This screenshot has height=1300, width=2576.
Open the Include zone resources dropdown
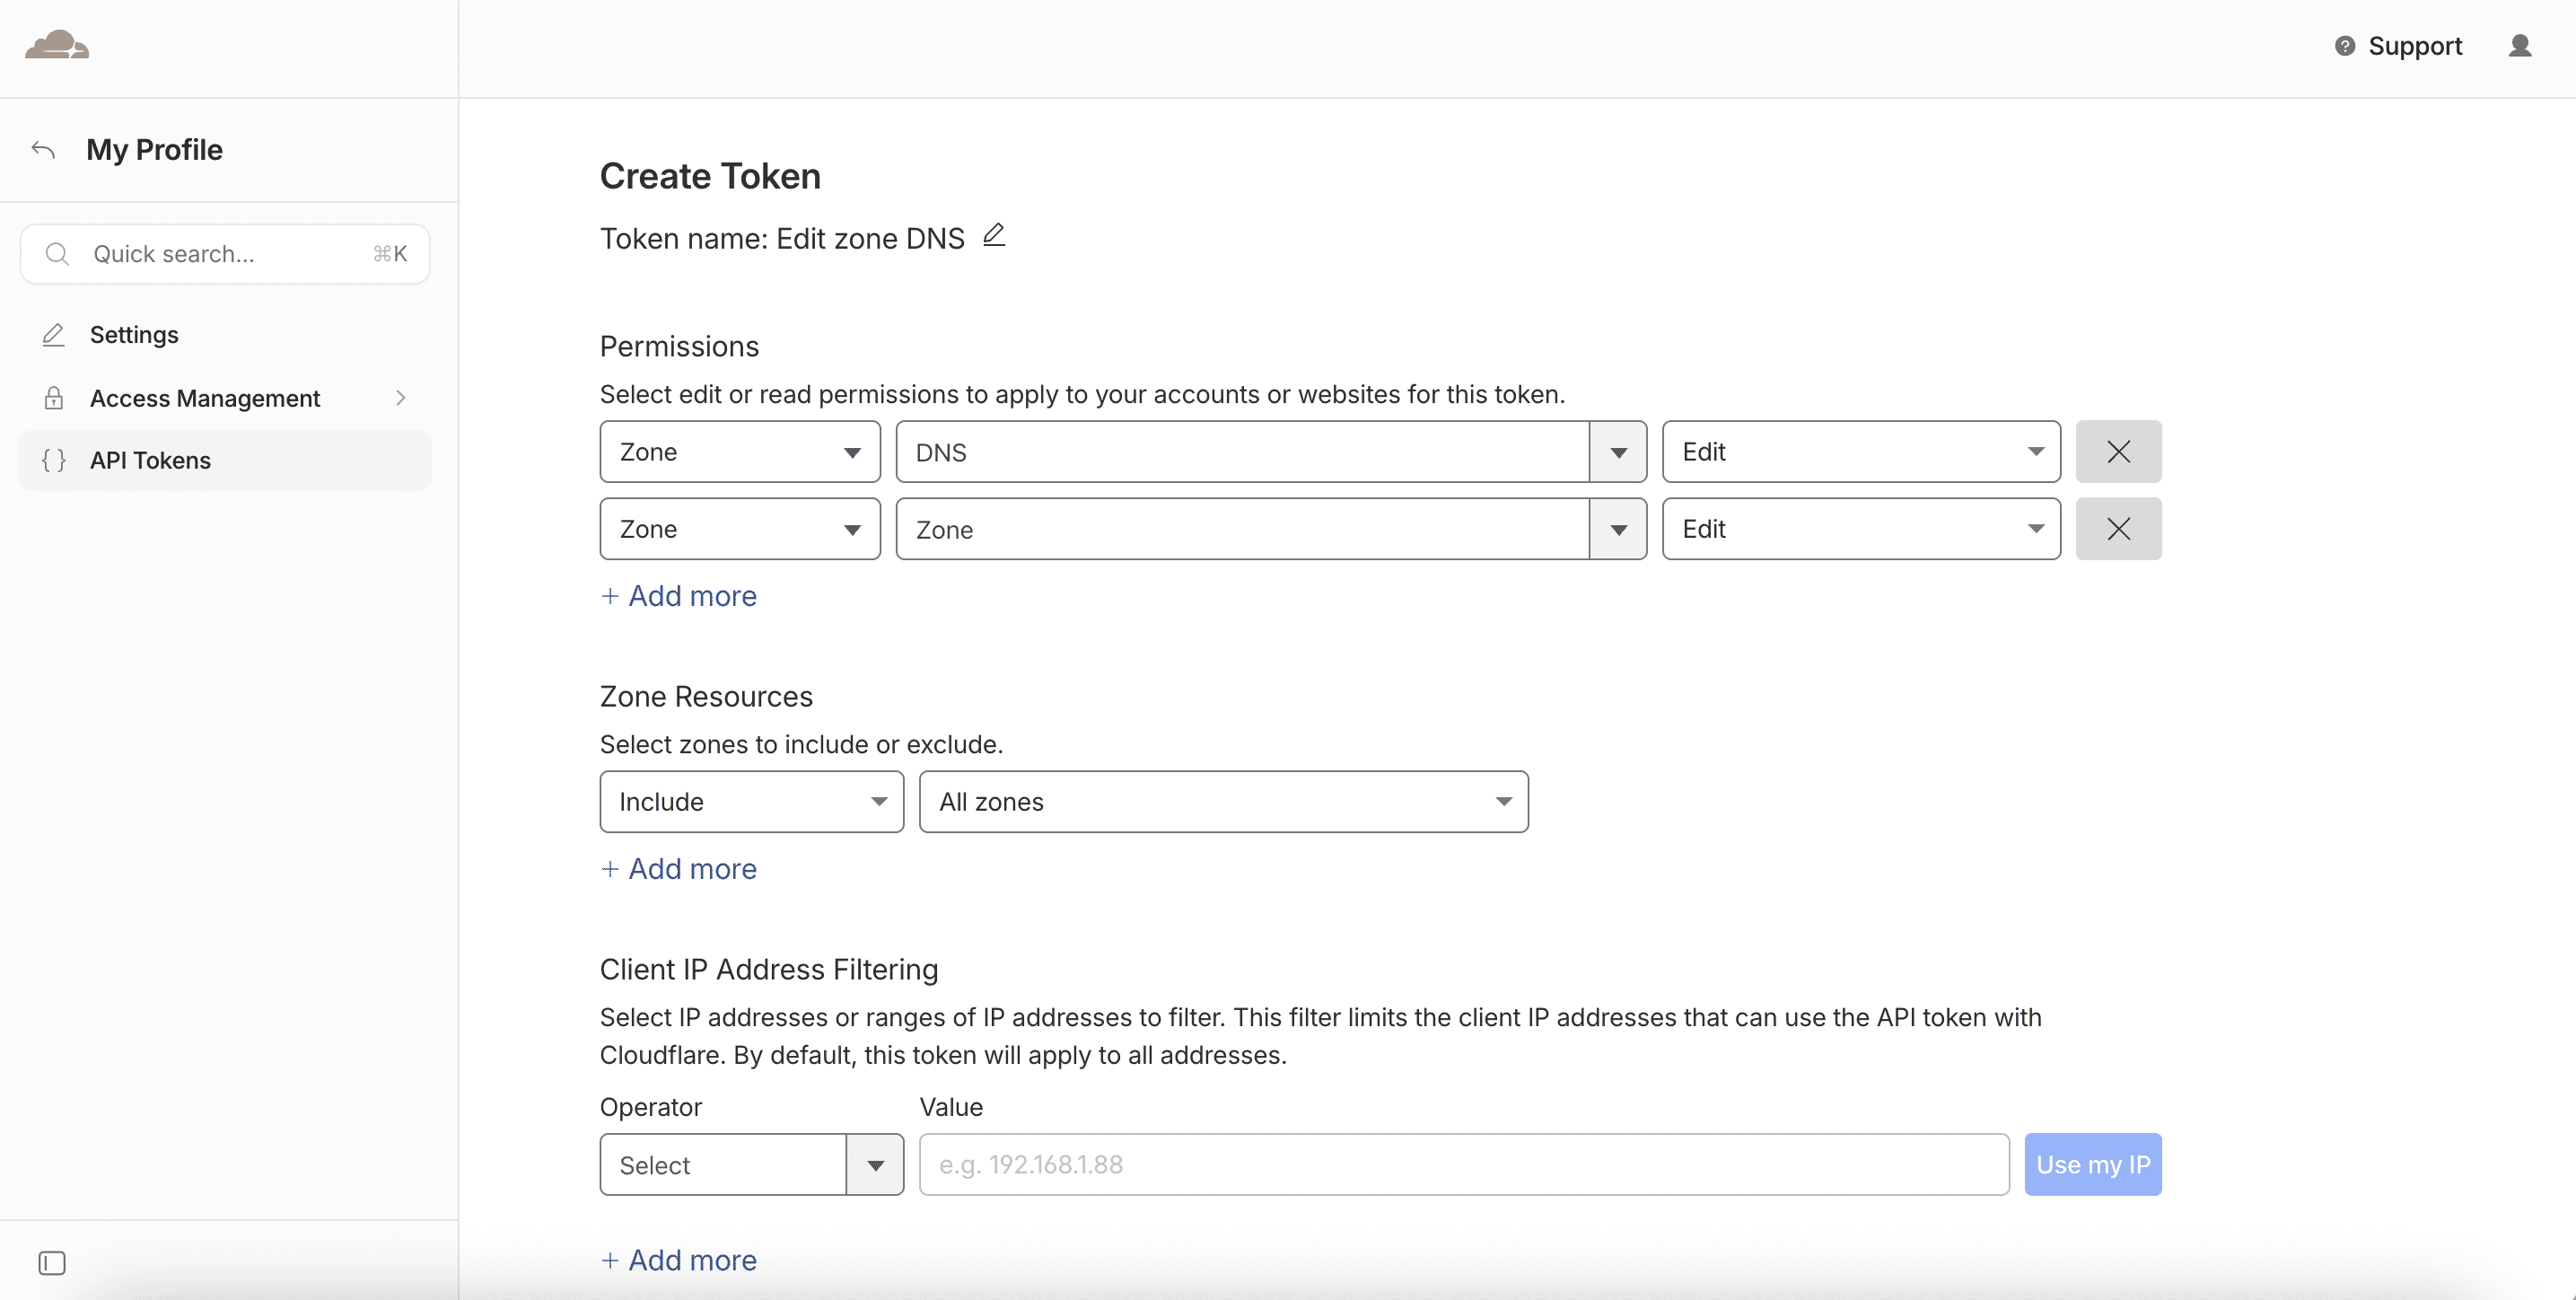tap(752, 802)
